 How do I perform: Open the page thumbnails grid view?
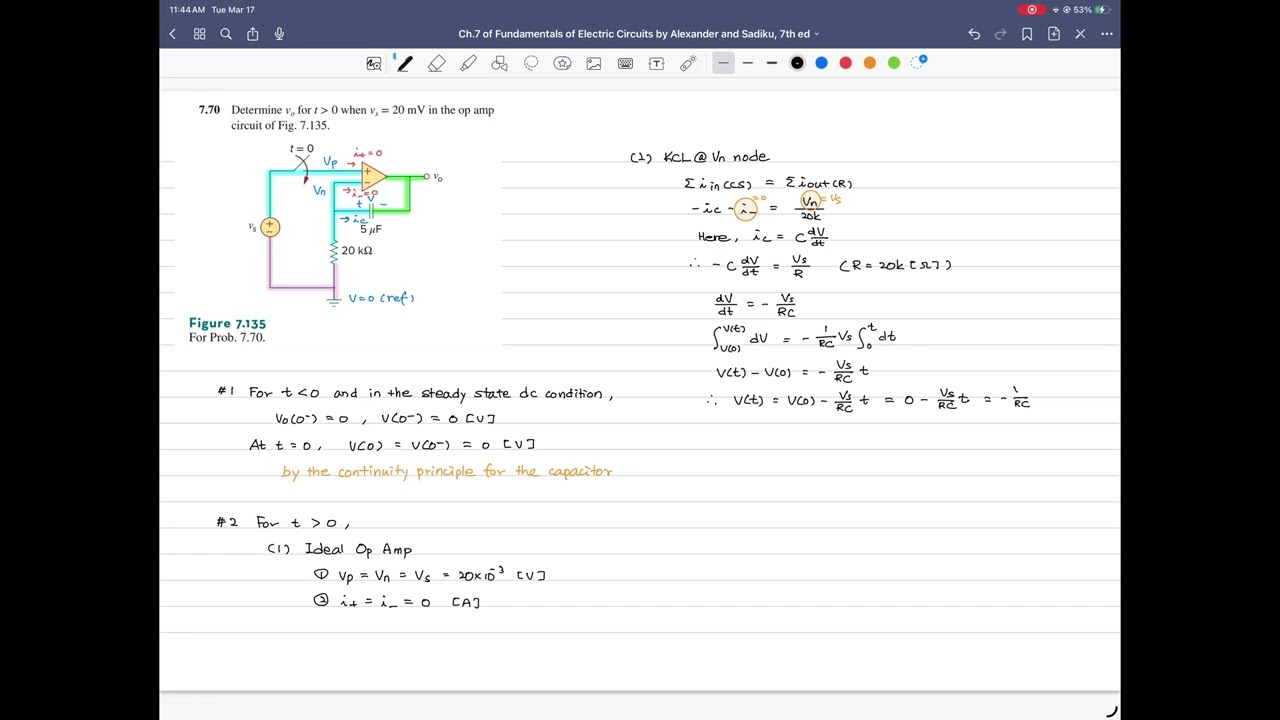(x=199, y=34)
